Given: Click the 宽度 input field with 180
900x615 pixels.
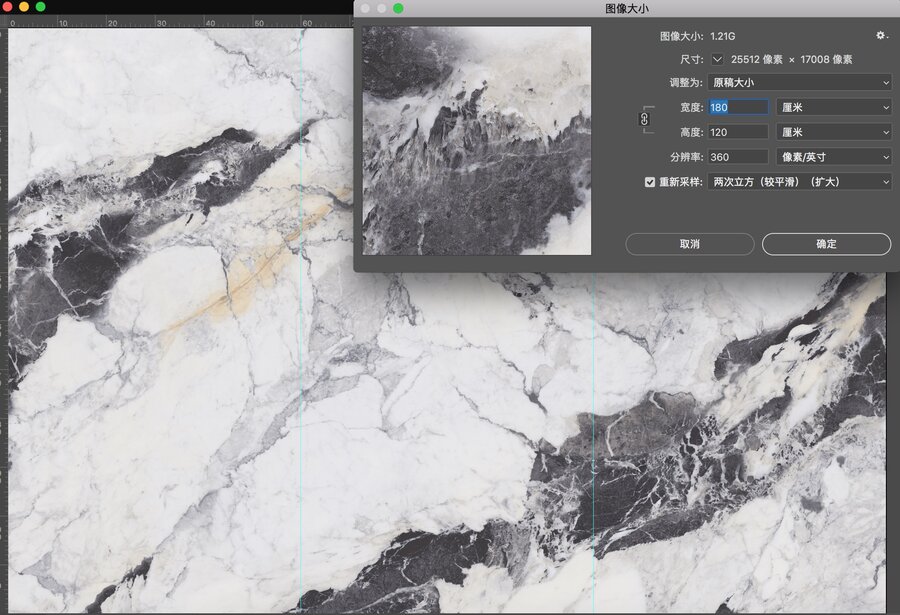Looking at the screenshot, I should (x=738, y=107).
